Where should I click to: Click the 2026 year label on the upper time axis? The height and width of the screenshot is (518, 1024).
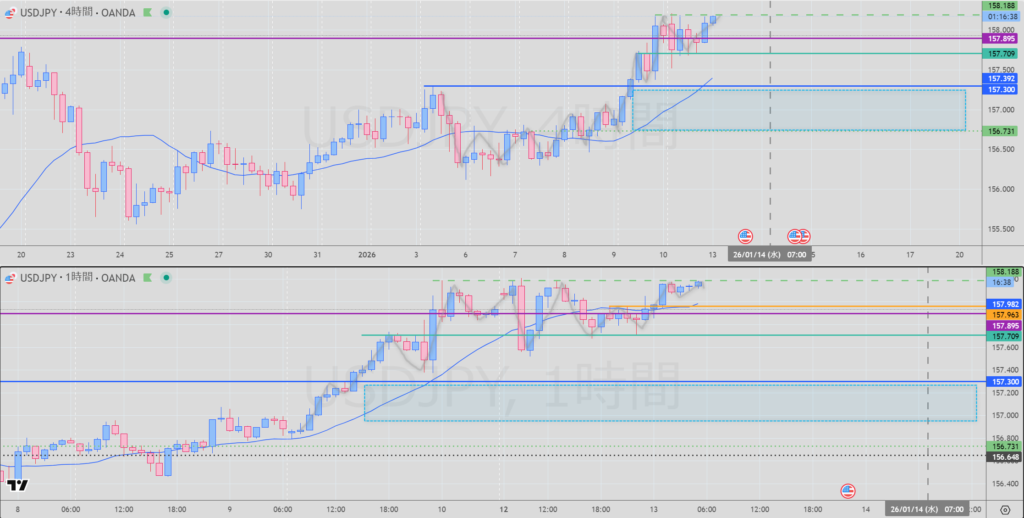pos(367,254)
